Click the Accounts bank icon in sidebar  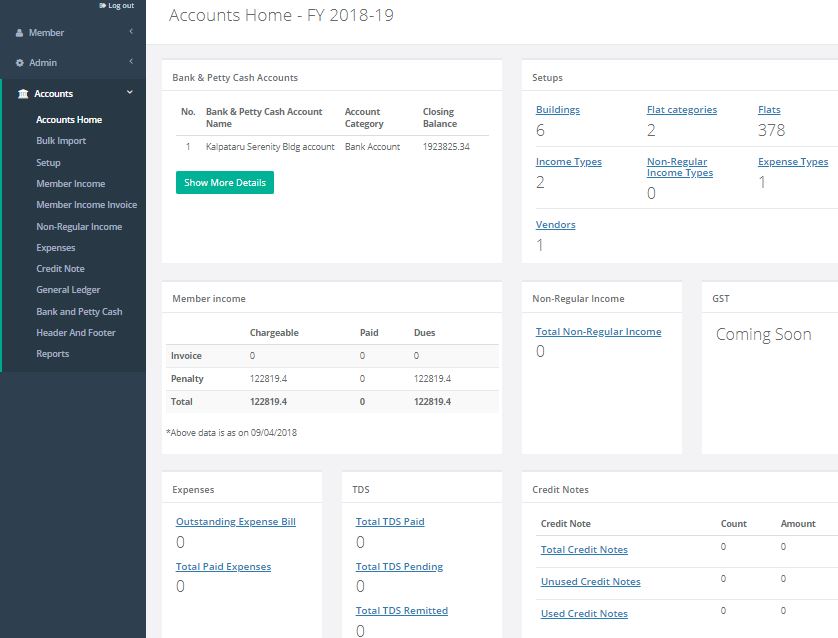[x=20, y=93]
